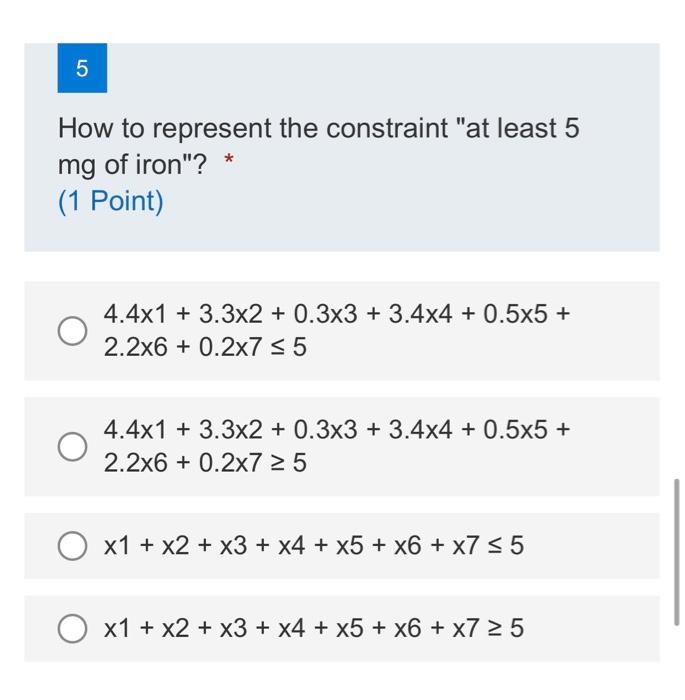
Task: Click the label text "x1 + x2 + x3 + x4 + x5 + x6 + x7 ≤ 5"
Action: tap(313, 546)
